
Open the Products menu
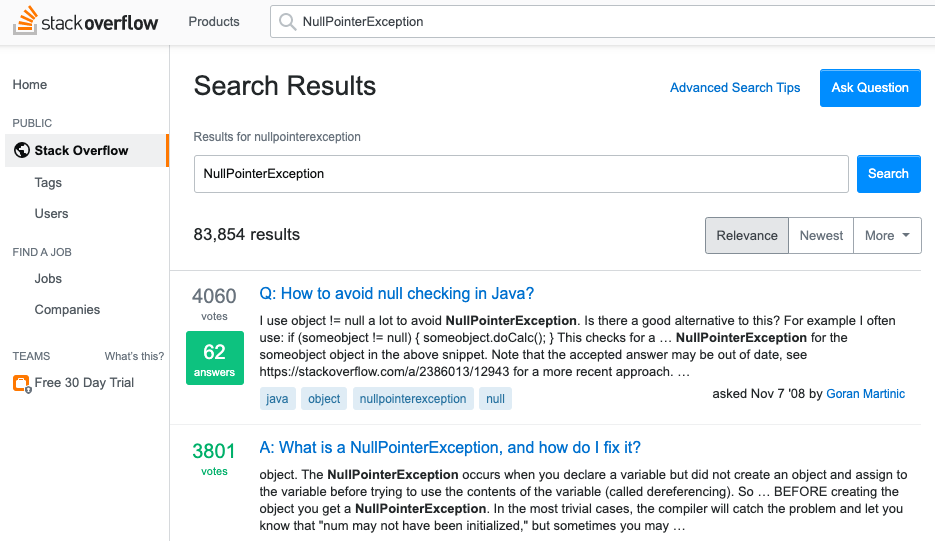(214, 22)
